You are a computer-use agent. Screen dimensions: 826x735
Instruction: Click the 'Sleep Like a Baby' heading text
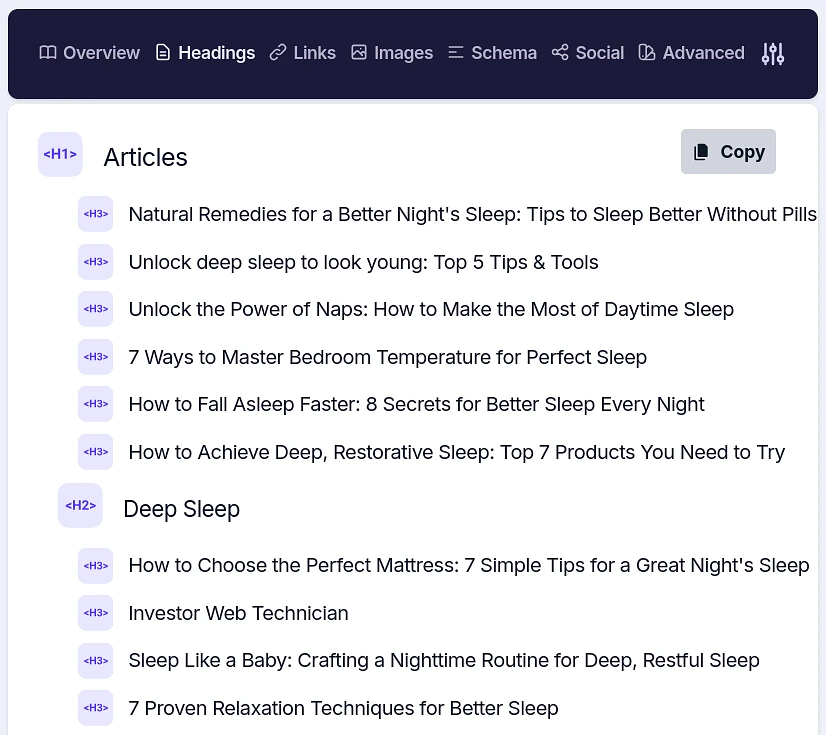(x=444, y=660)
